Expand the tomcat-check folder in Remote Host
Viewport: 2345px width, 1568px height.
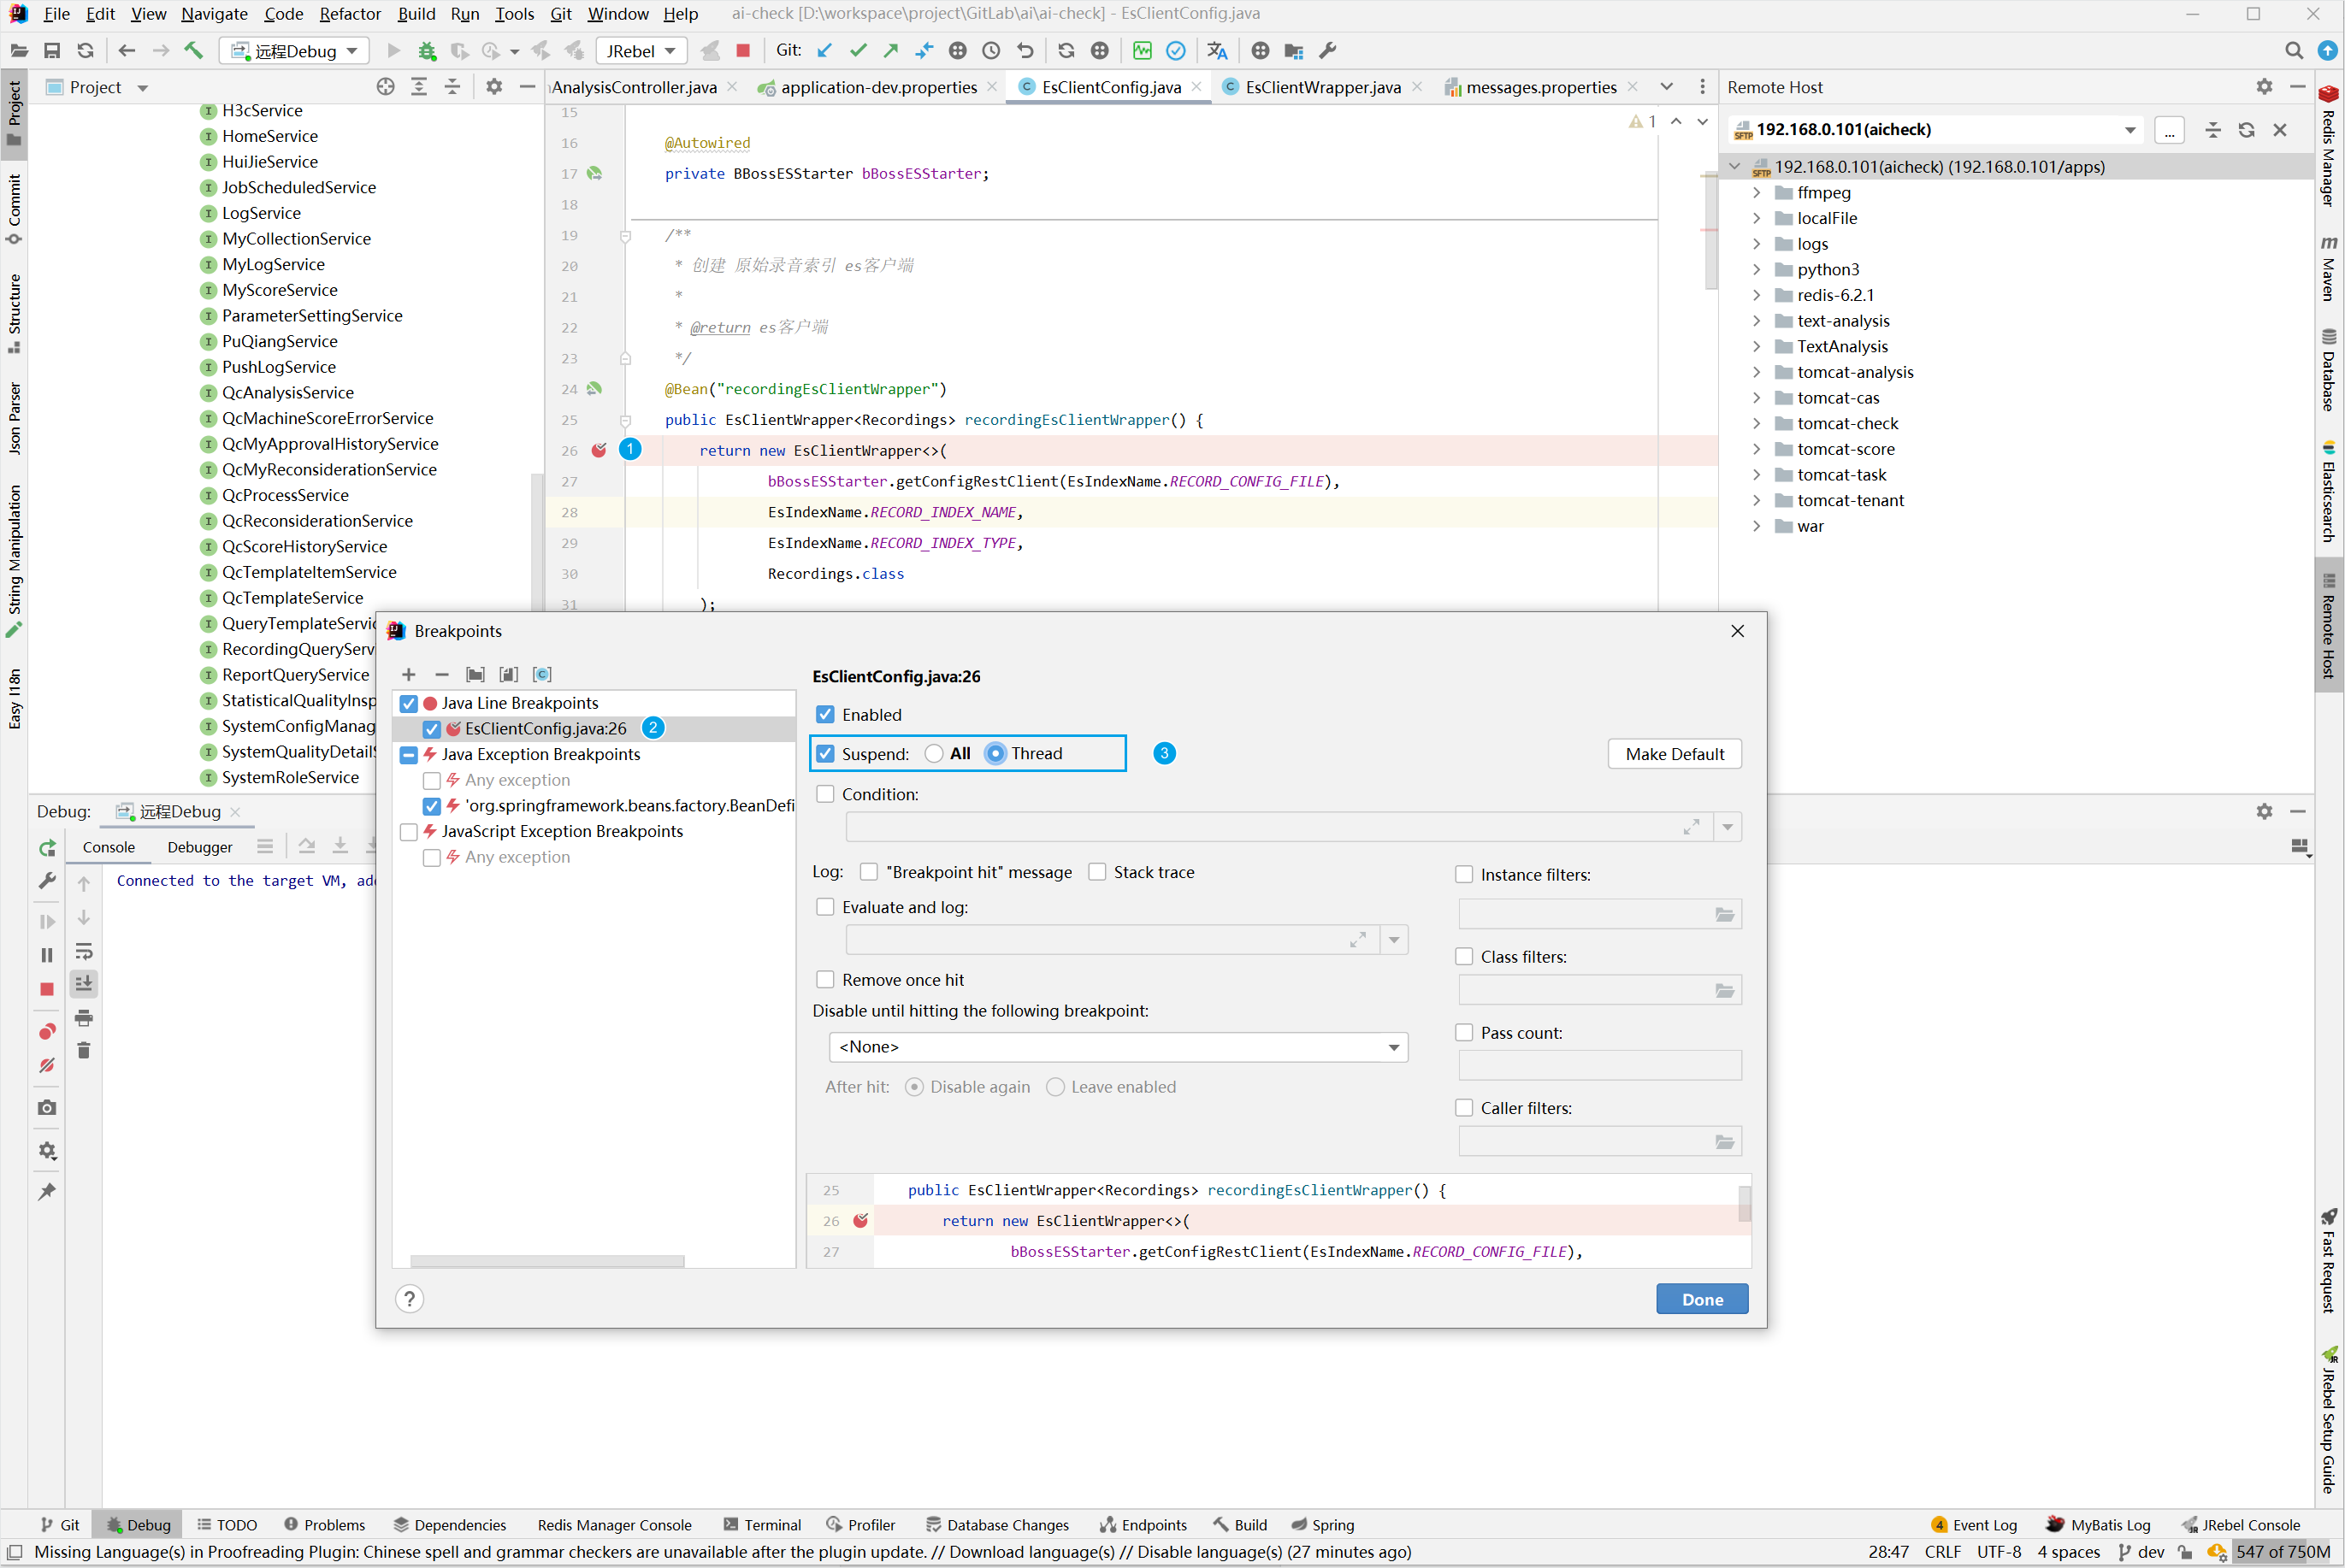pos(1758,423)
